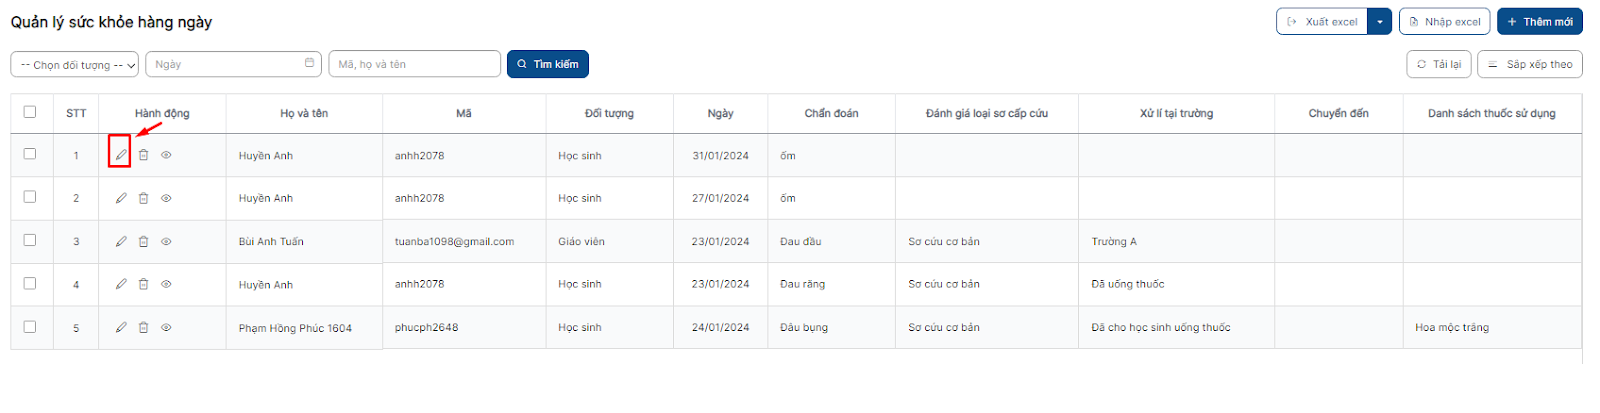Open the 'Chọn đối tượng' dropdown
Image resolution: width=1600 pixels, height=413 pixels.
click(x=75, y=64)
